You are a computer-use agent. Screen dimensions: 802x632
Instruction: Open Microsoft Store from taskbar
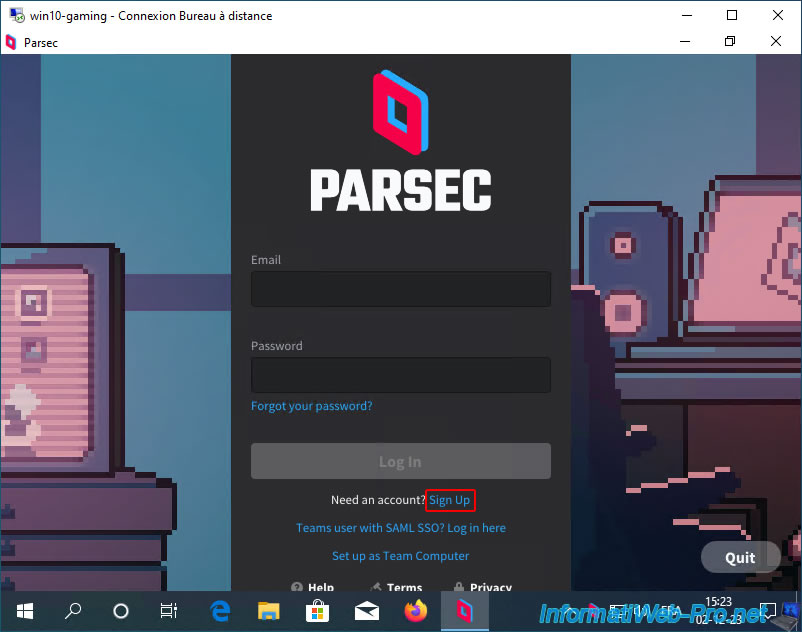(x=317, y=611)
